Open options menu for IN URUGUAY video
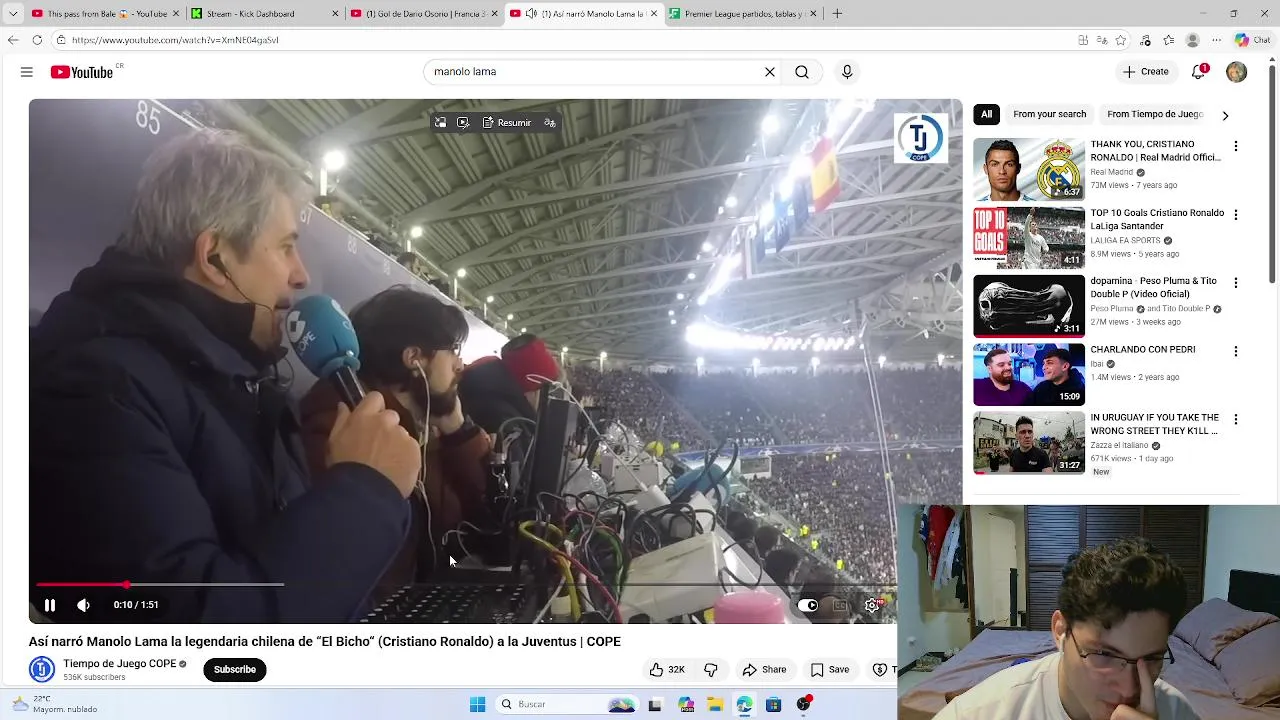1280x720 pixels. (x=1236, y=420)
